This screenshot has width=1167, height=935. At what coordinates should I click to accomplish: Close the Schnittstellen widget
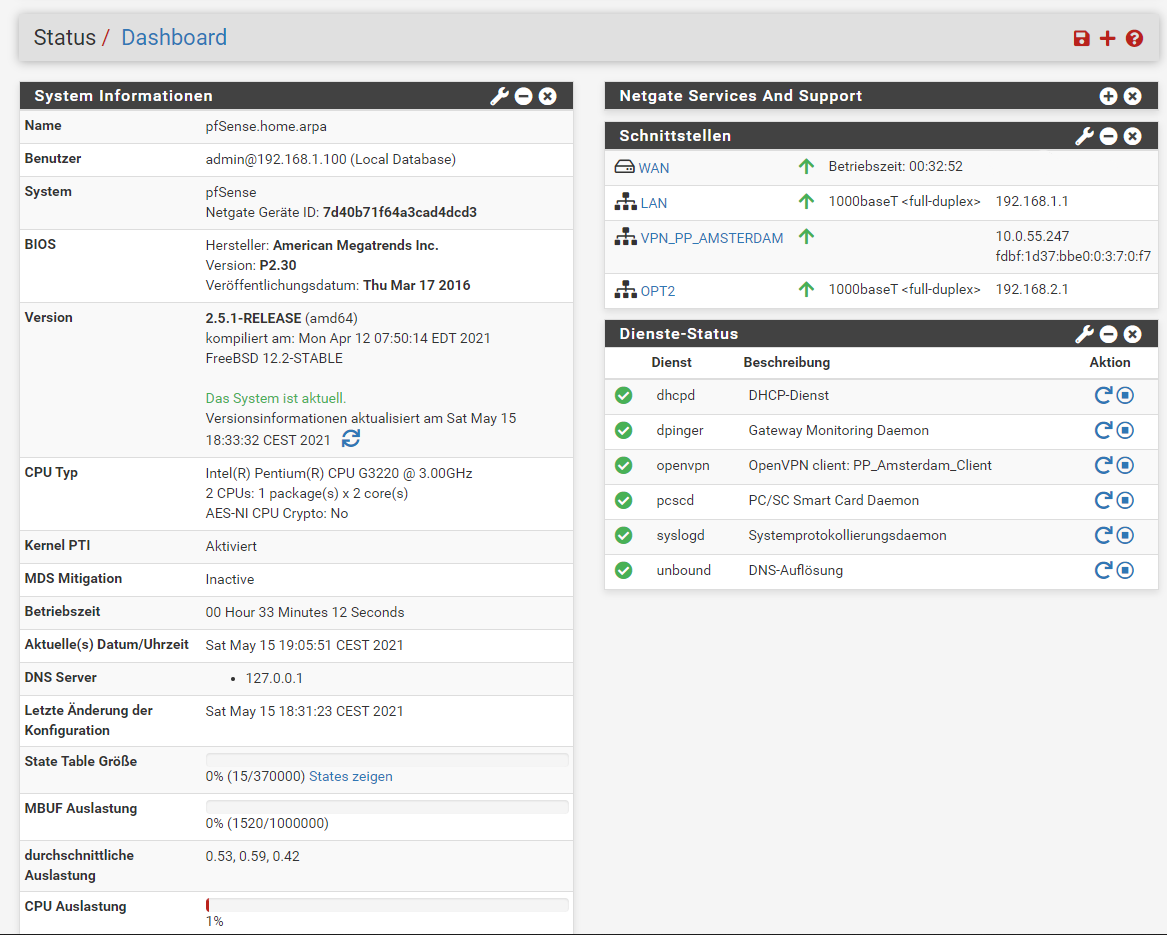(x=1132, y=136)
